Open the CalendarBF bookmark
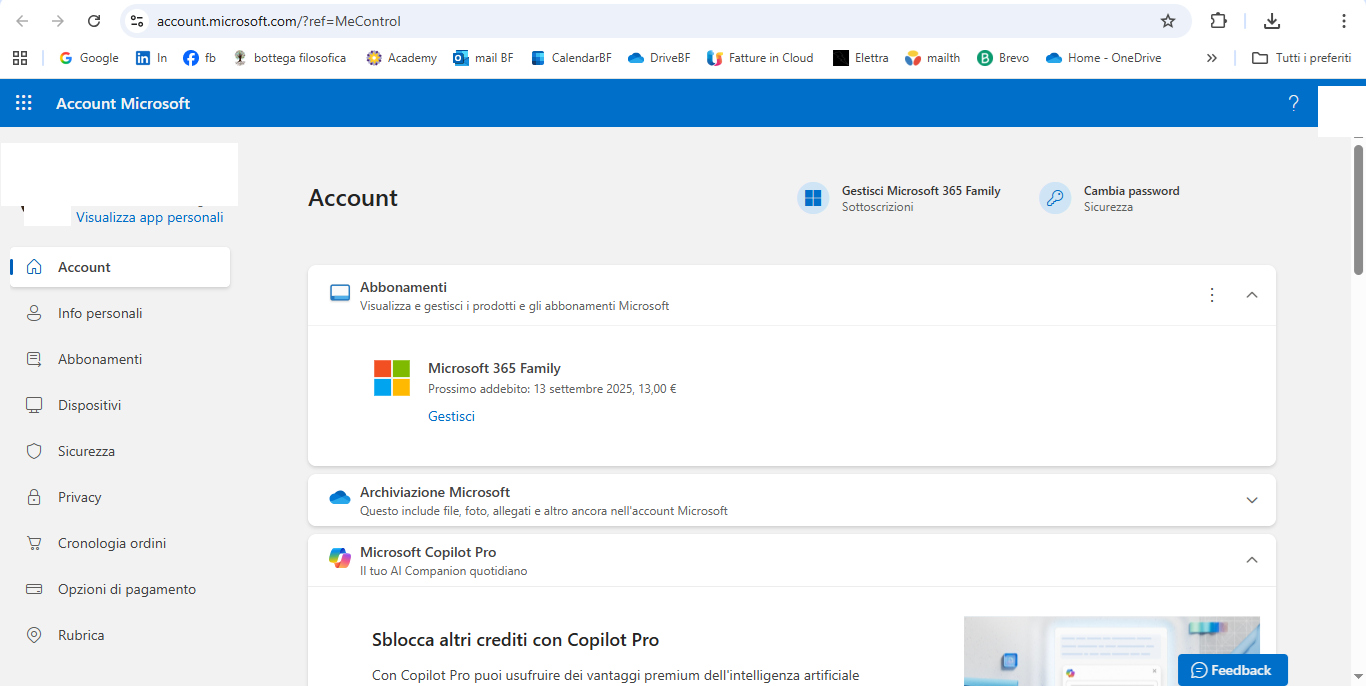Screen dimensions: 1366x686 click(571, 58)
